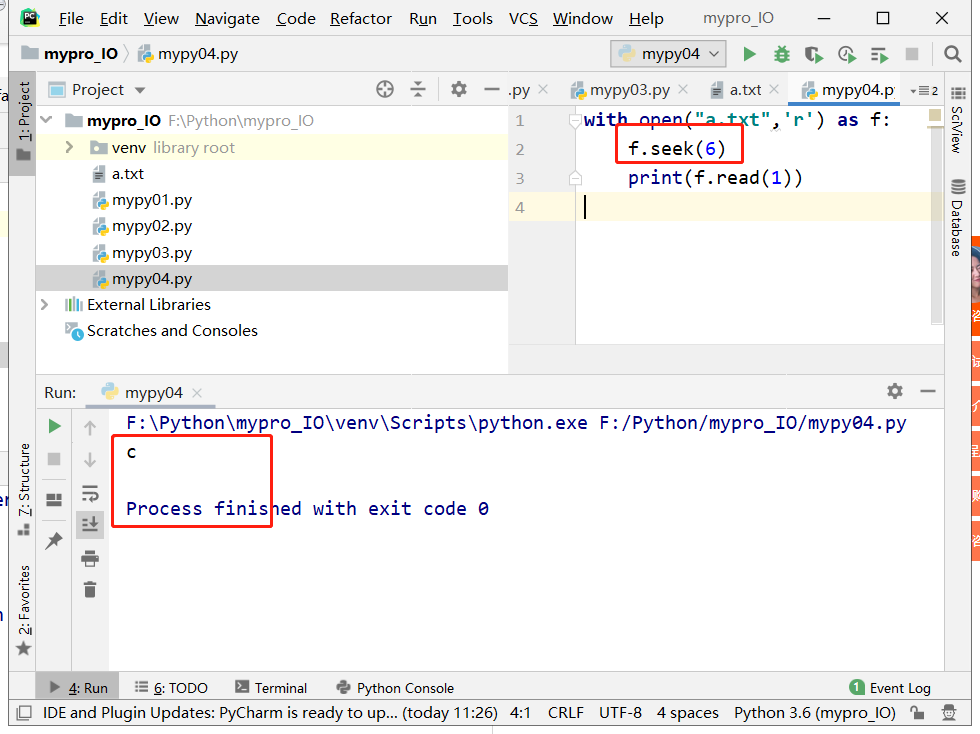980x734 pixels.
Task: Hide the Run tool window
Action: point(928,391)
